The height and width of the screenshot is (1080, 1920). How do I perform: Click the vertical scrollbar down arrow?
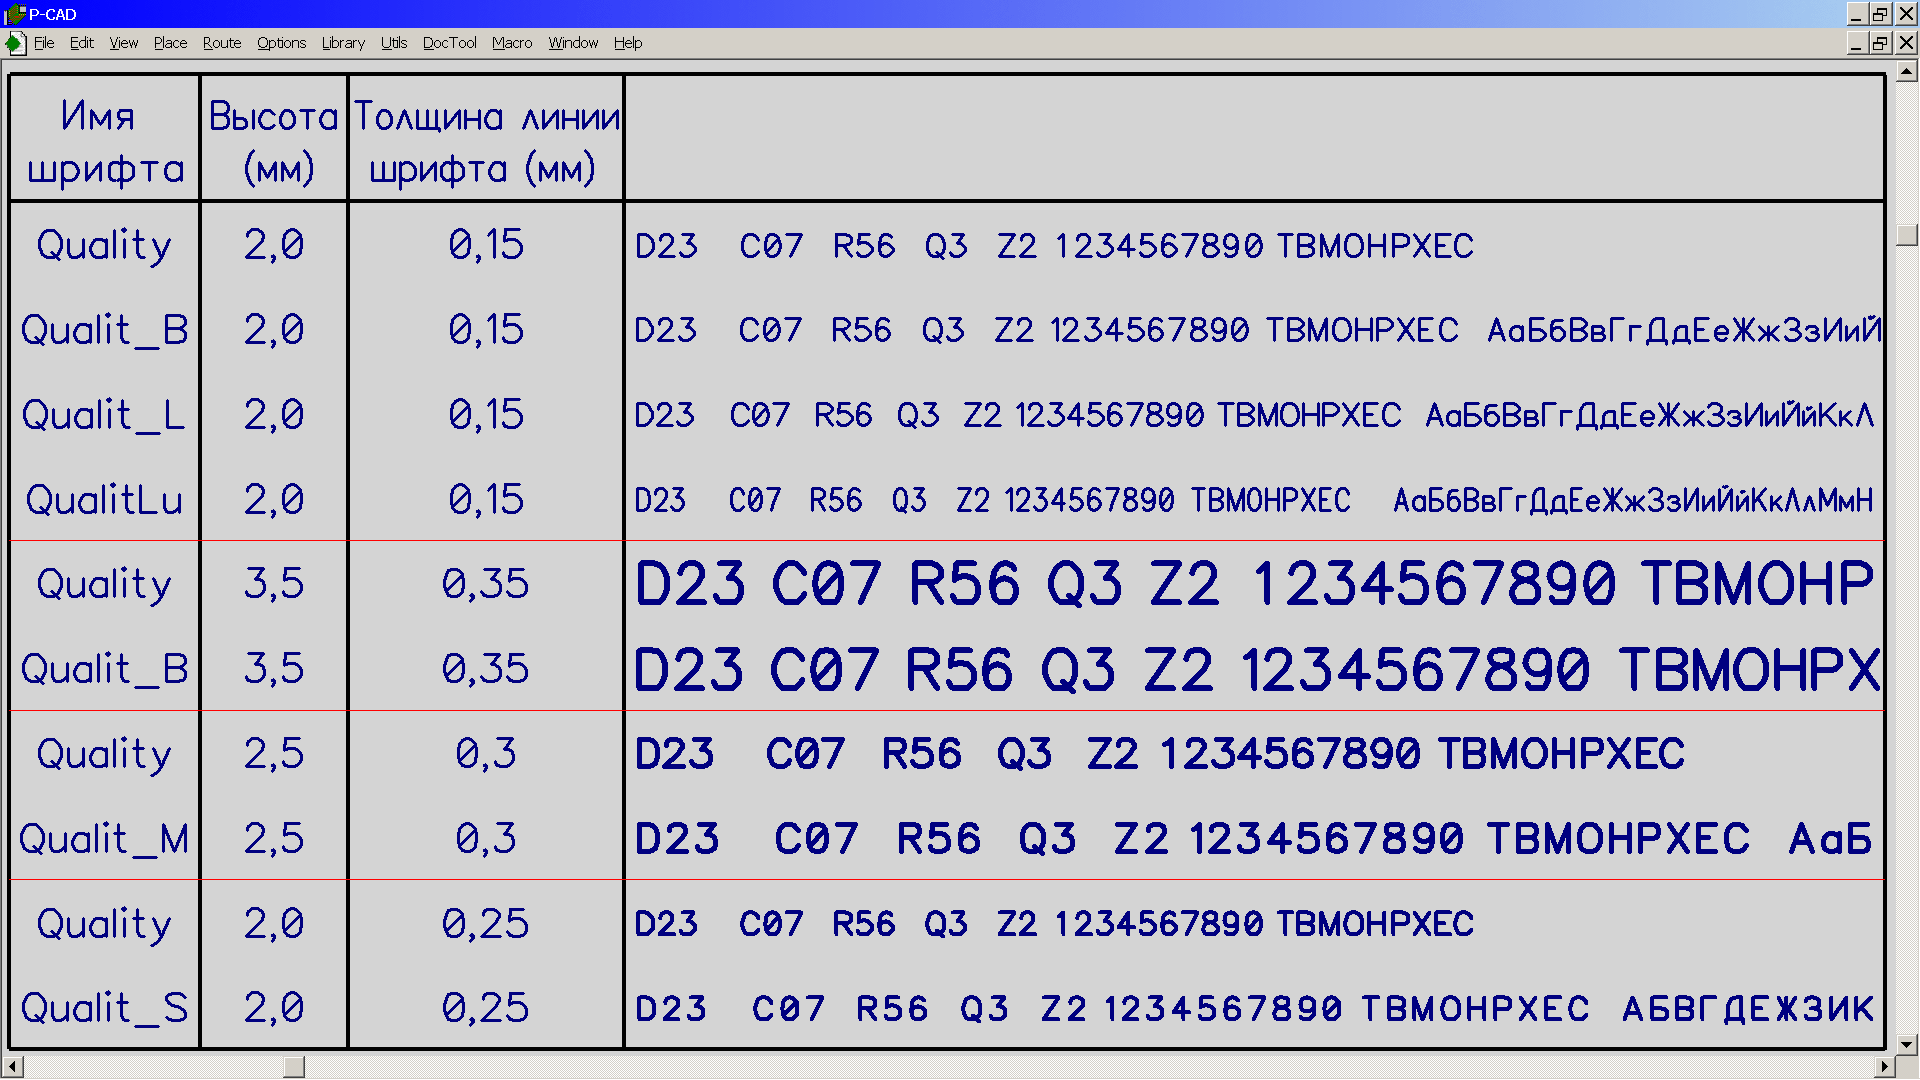pyautogui.click(x=1907, y=1044)
